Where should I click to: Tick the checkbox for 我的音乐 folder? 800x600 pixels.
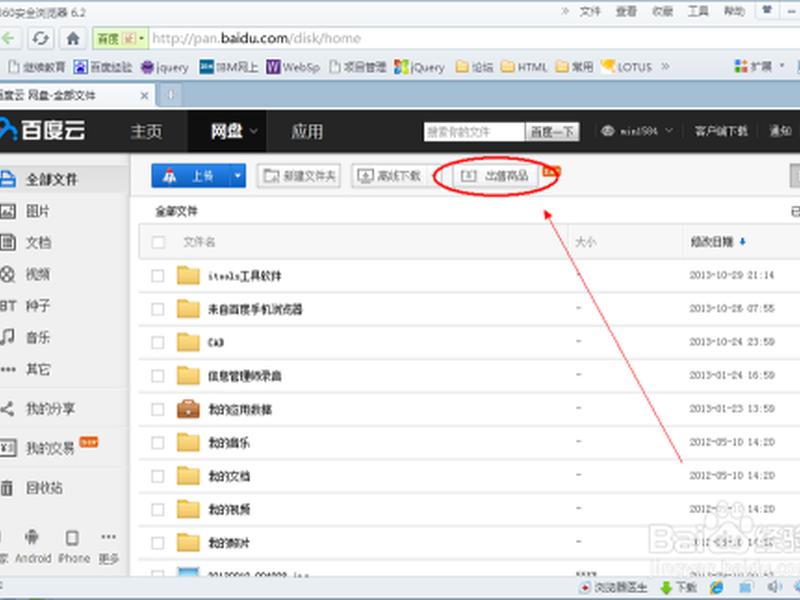158,443
